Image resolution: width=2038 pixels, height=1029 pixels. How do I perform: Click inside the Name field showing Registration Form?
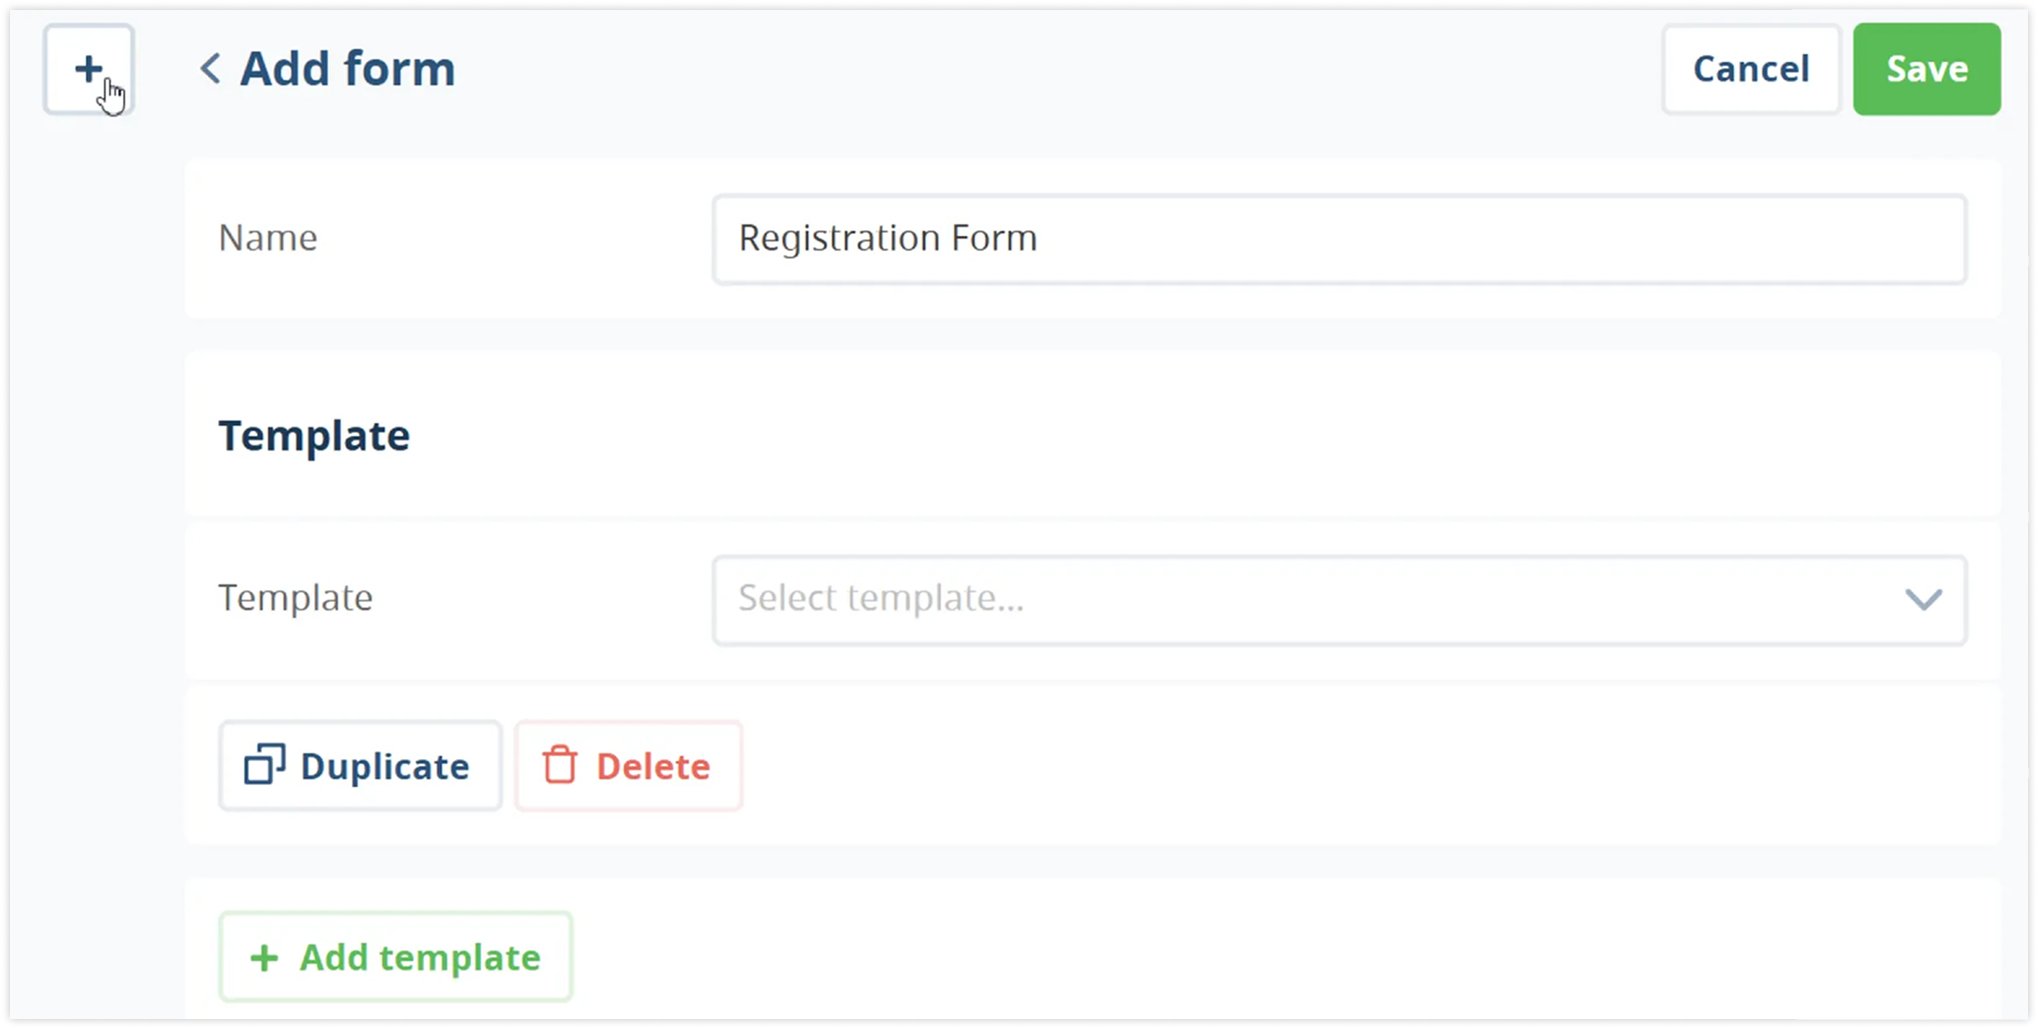[1338, 239]
